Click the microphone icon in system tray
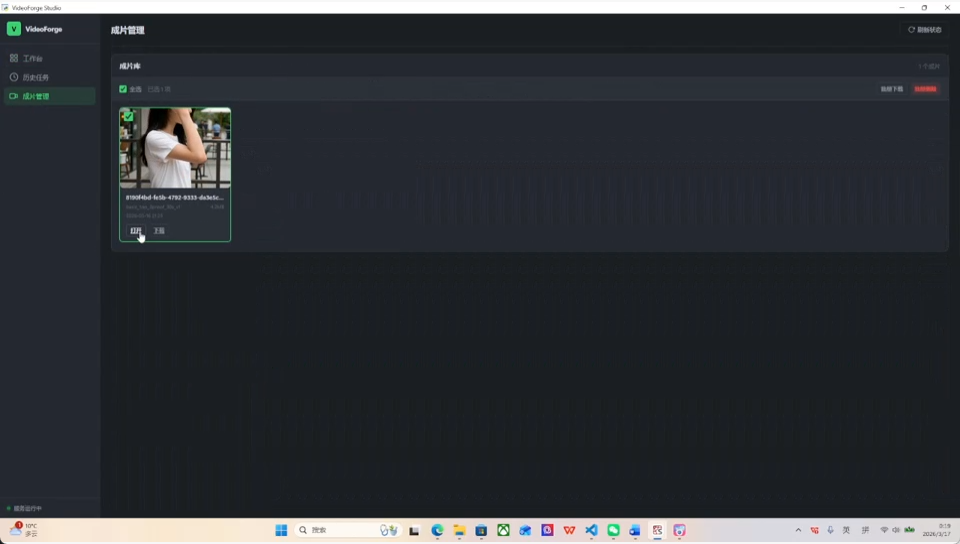The height and width of the screenshot is (544, 960). point(830,530)
